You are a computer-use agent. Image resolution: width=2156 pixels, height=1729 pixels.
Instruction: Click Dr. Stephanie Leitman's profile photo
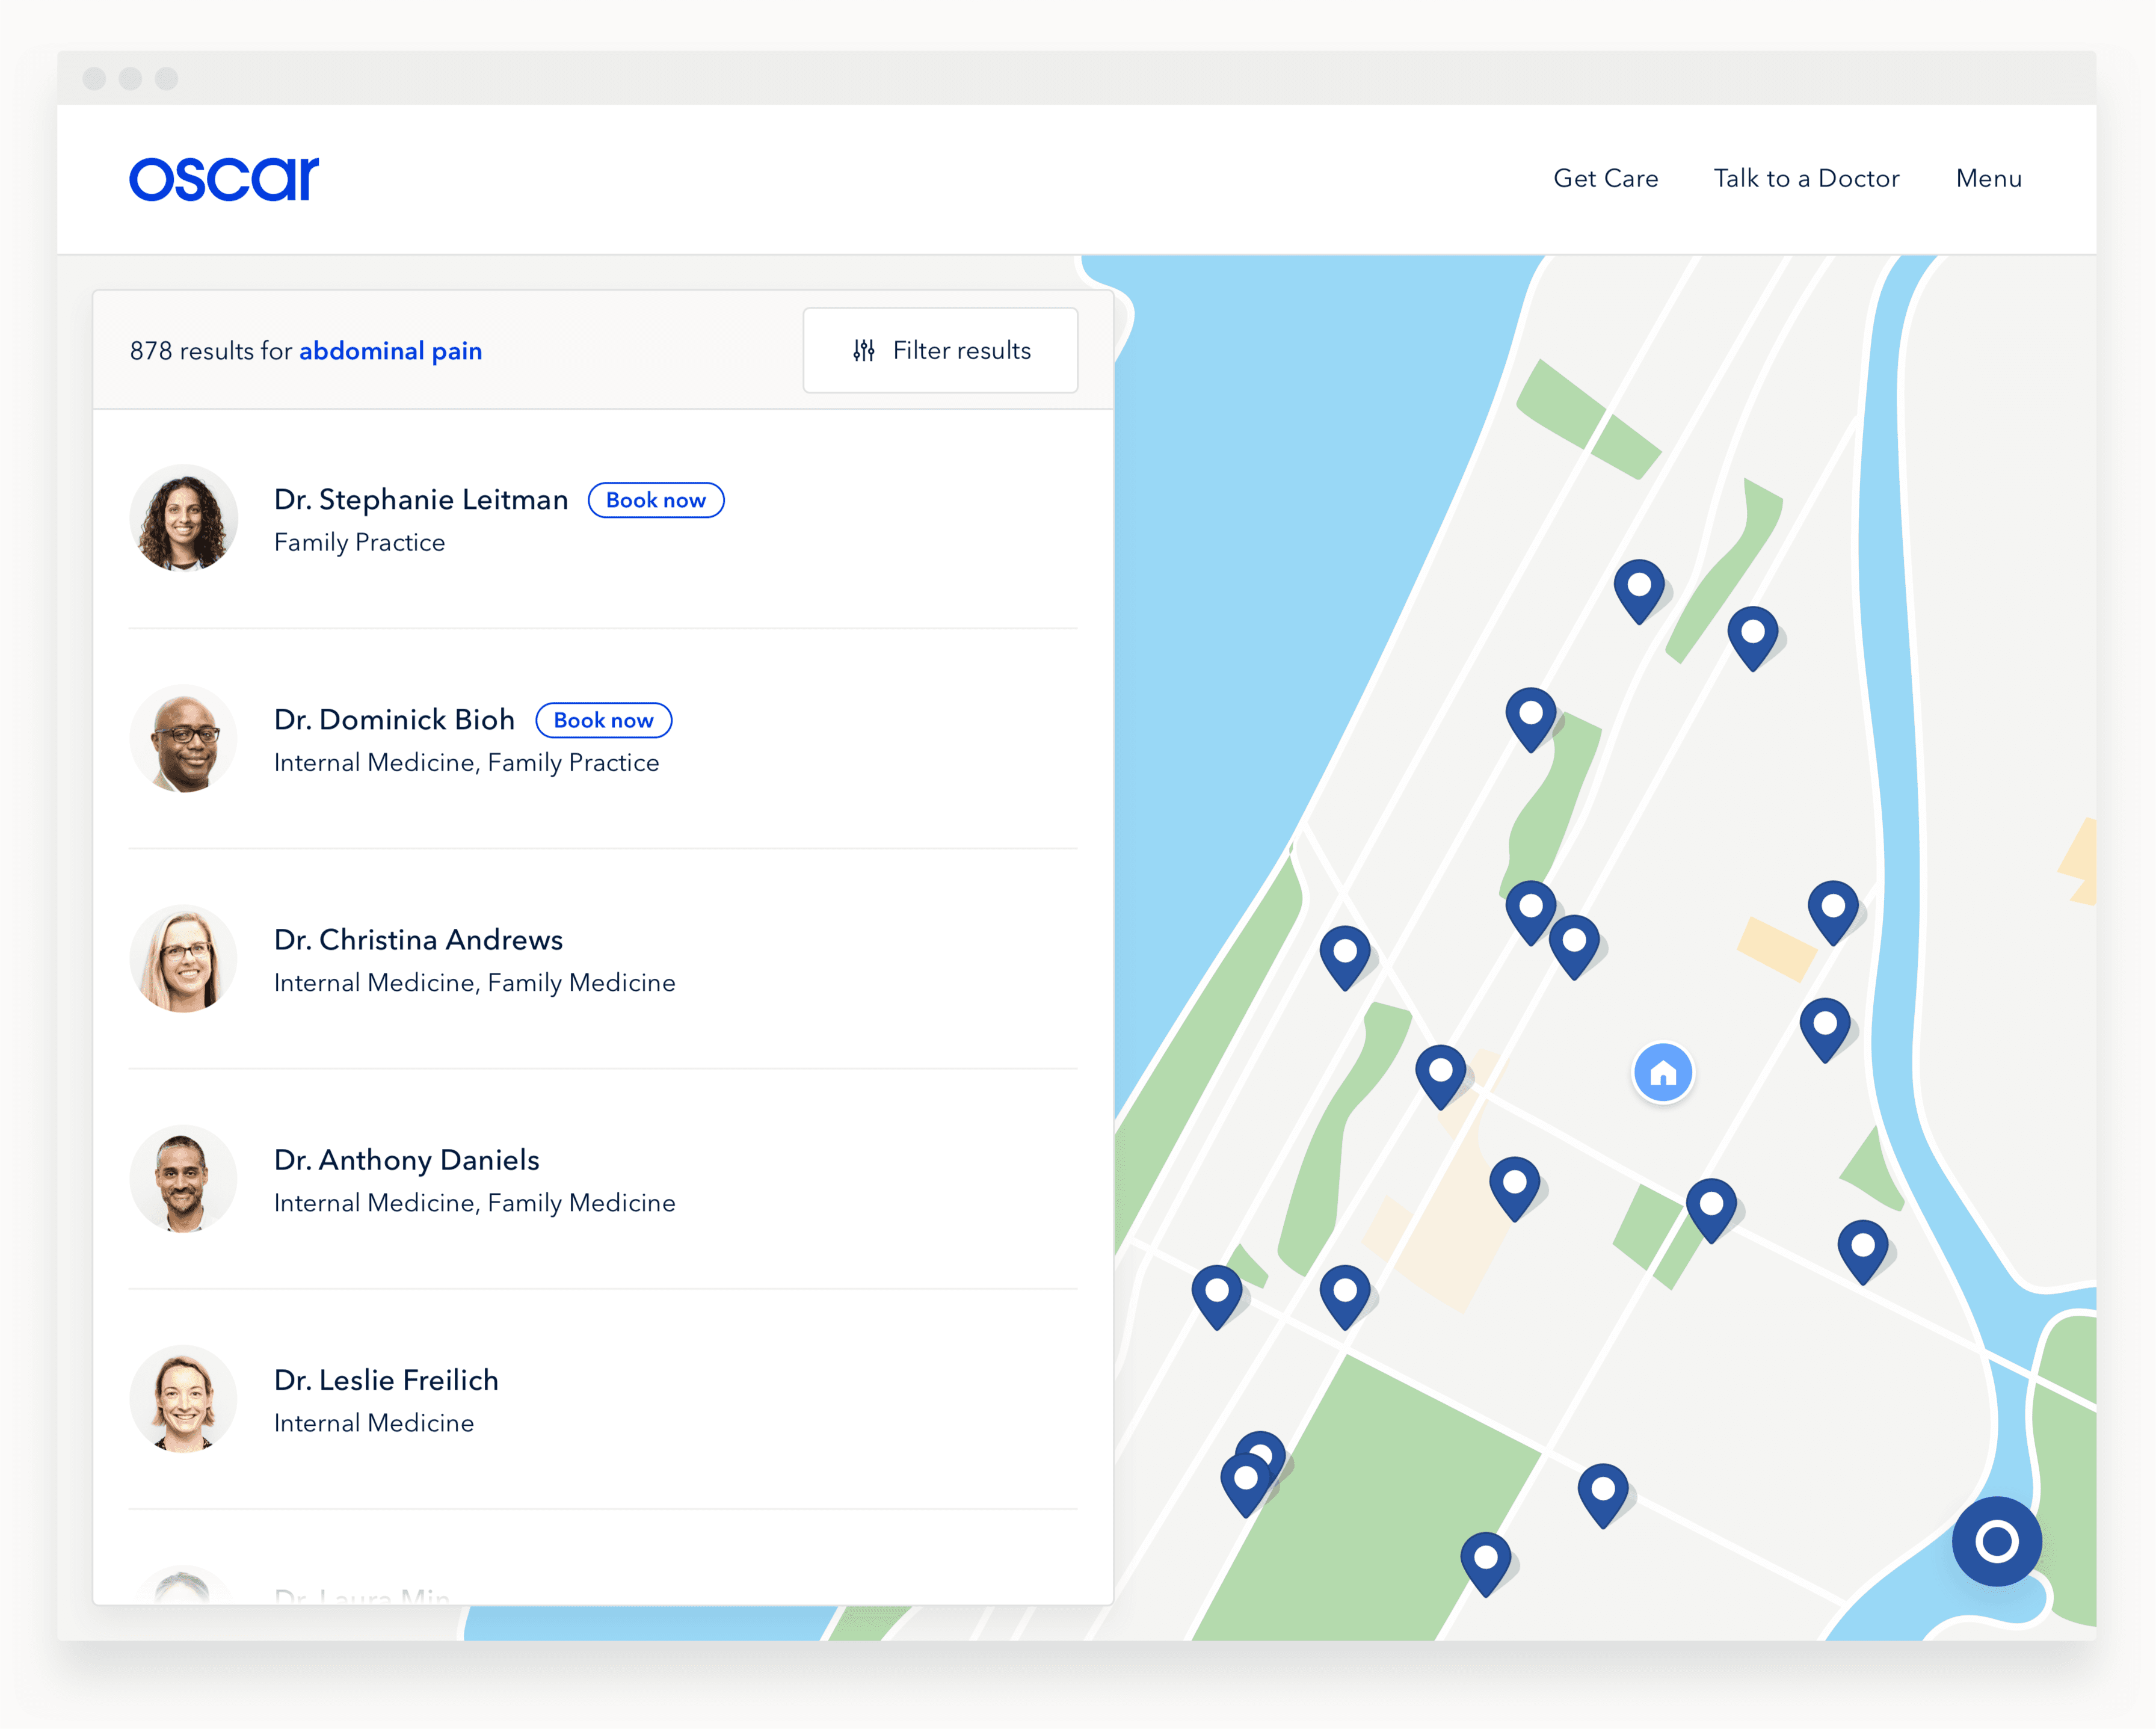pyautogui.click(x=184, y=519)
